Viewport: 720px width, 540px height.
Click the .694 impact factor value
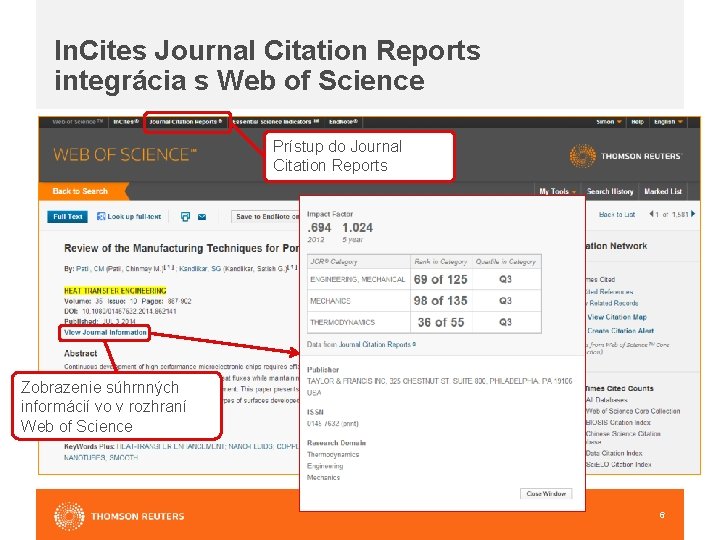click(x=319, y=228)
